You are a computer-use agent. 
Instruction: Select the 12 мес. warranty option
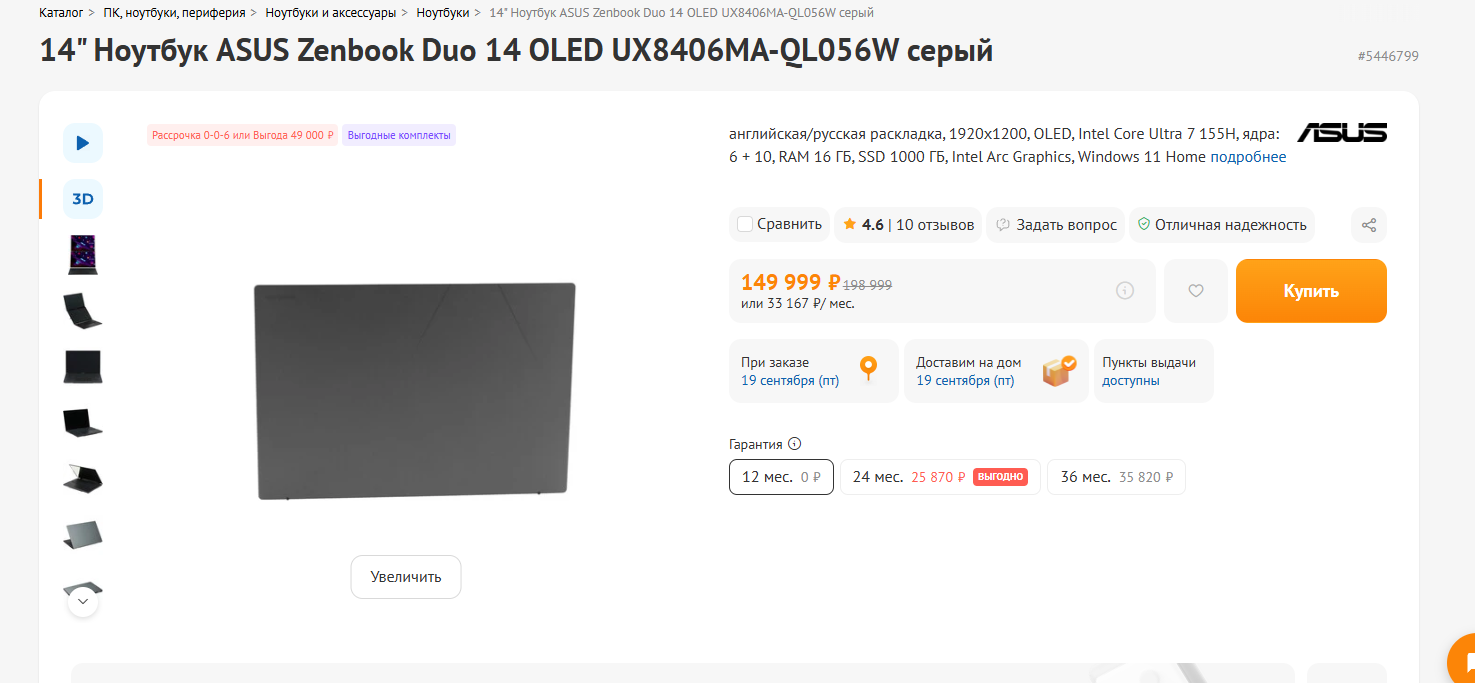coord(781,477)
